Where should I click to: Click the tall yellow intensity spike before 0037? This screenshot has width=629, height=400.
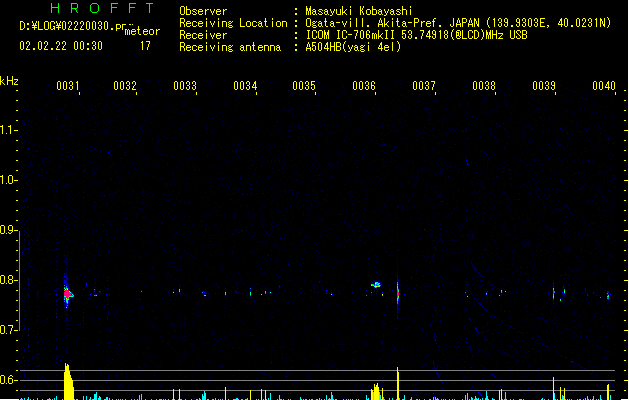(x=398, y=383)
